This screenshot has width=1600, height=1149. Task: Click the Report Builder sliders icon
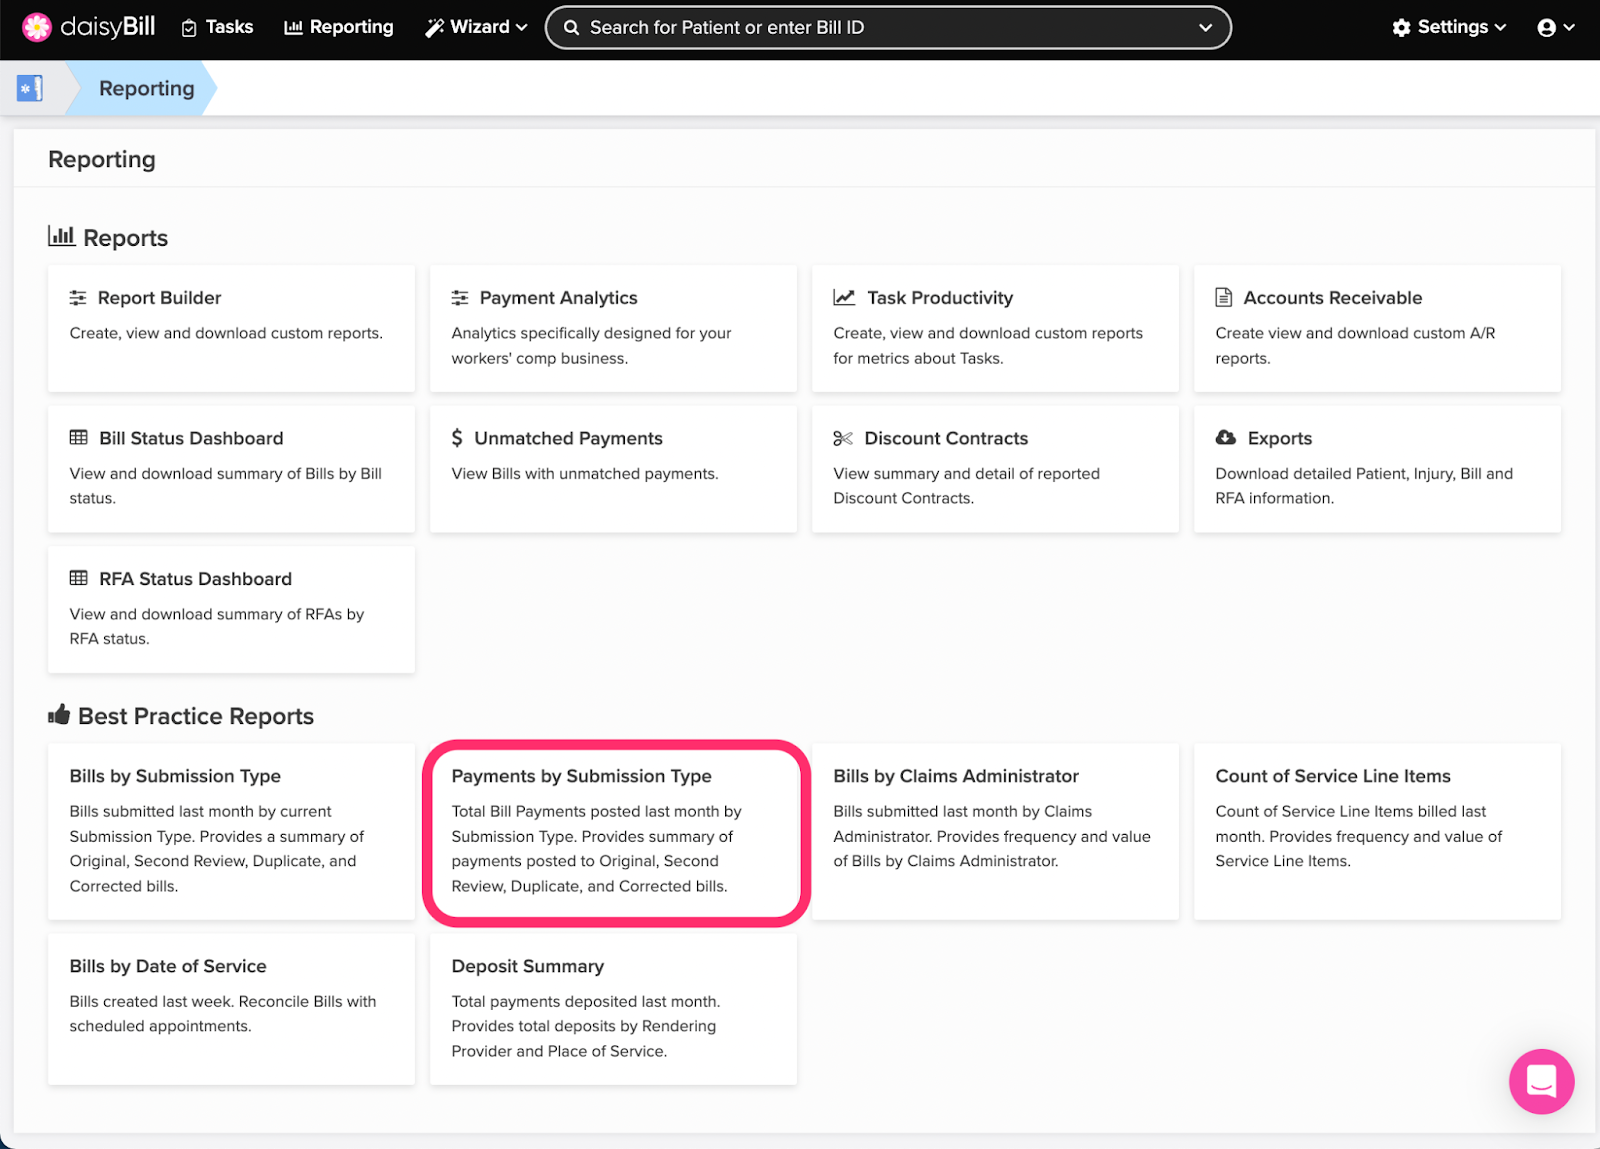pyautogui.click(x=78, y=298)
